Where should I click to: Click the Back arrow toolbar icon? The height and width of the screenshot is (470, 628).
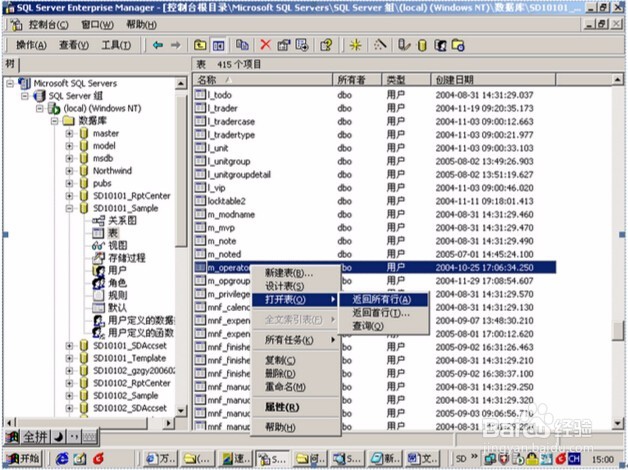tap(158, 45)
